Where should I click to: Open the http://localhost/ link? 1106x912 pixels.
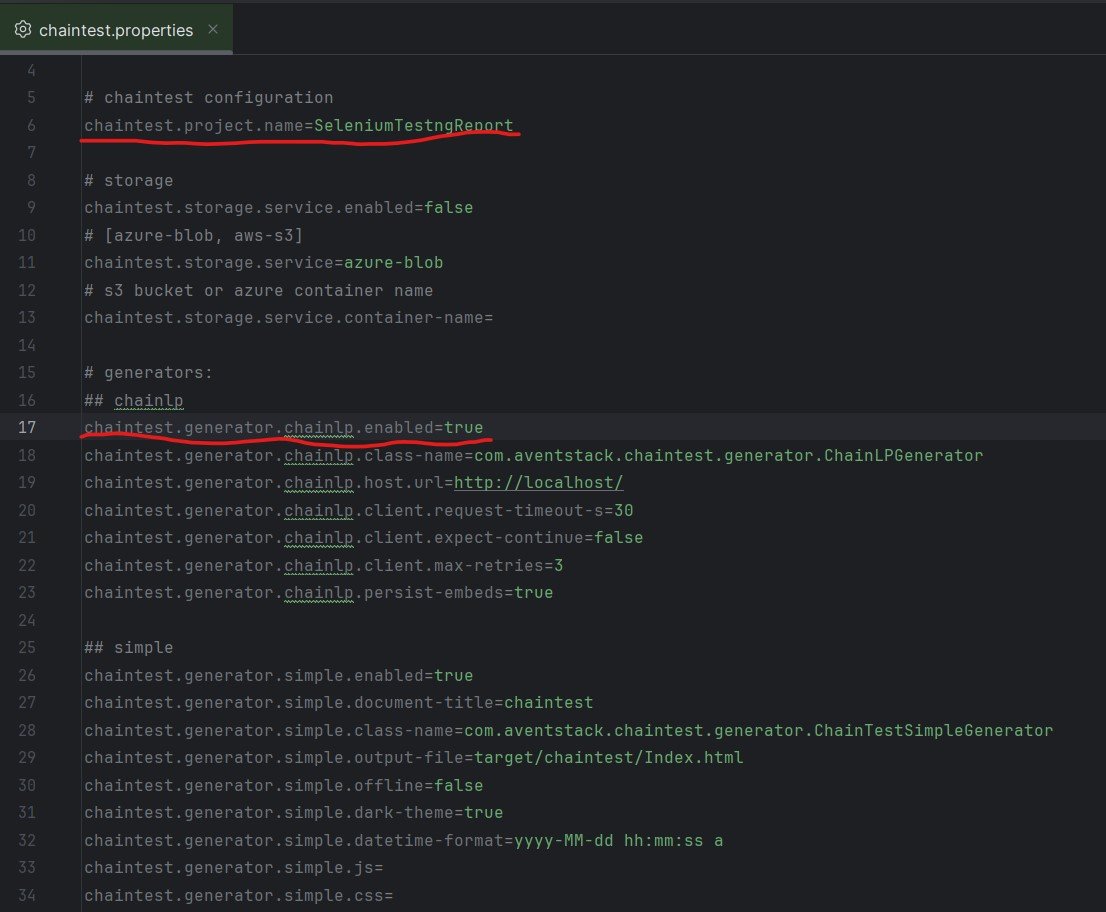pos(538,483)
